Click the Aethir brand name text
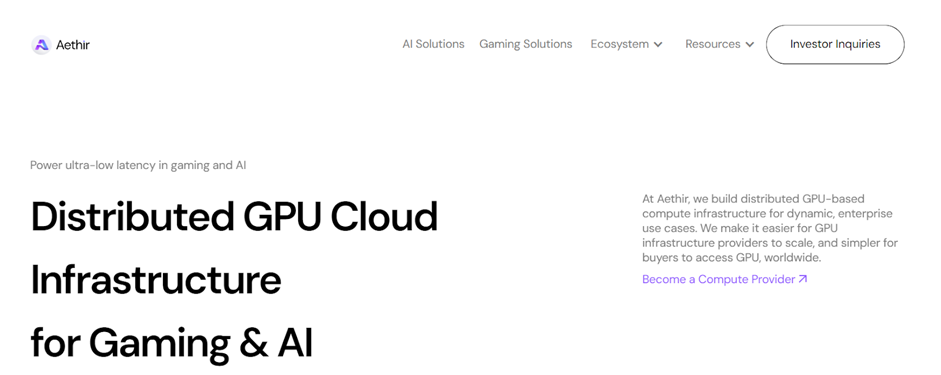Image resolution: width=941 pixels, height=375 pixels. (x=73, y=44)
